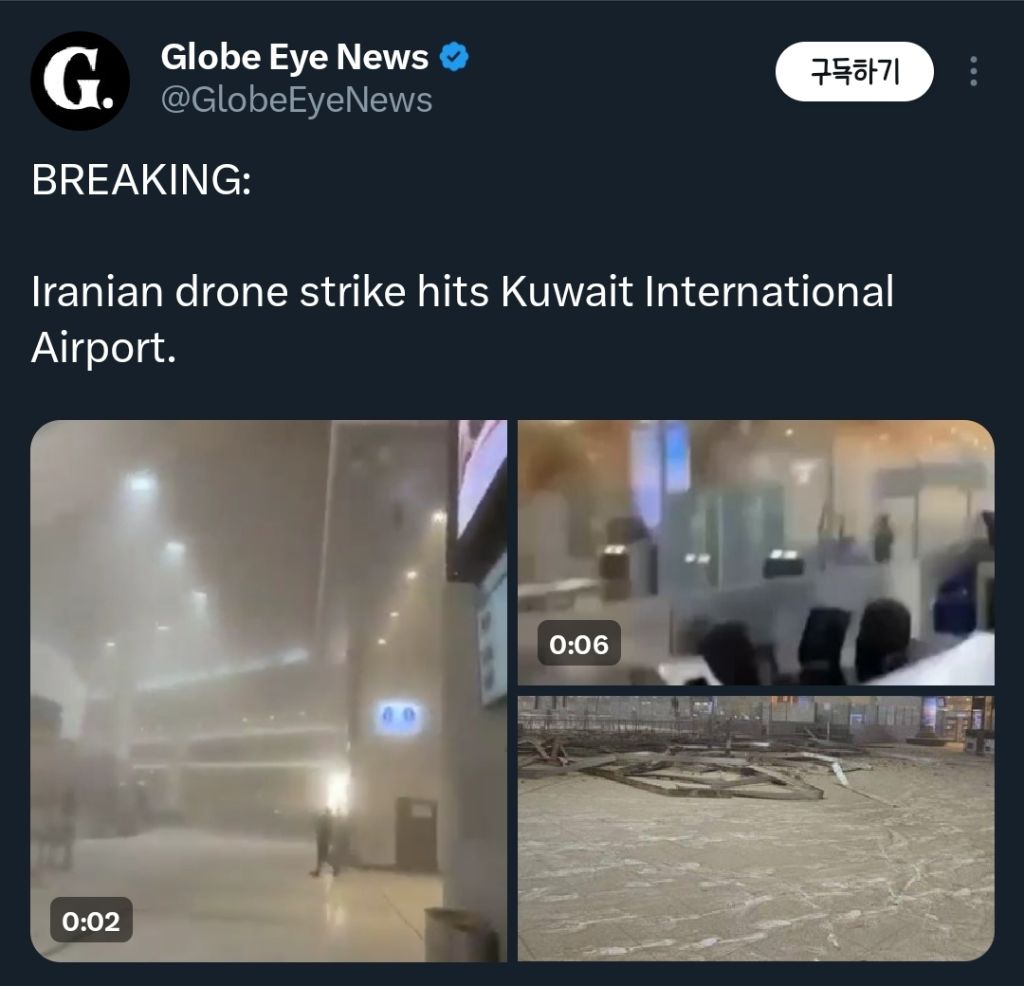Screen dimensions: 1024x986
Task: Play the smoky terminal video on left
Action: coord(268,690)
